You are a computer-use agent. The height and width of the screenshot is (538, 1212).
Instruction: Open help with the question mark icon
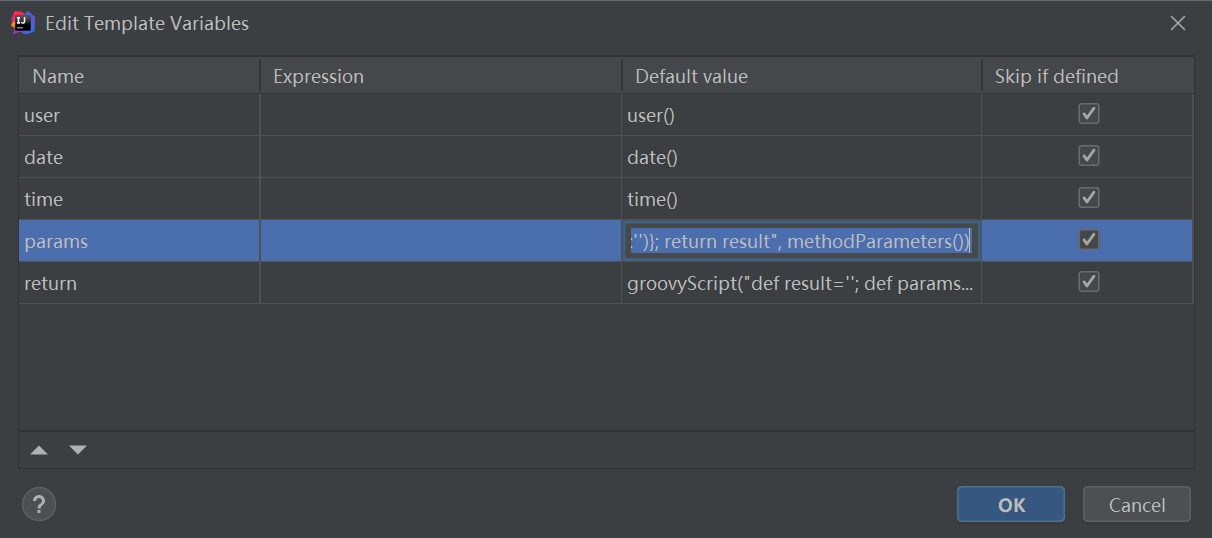point(39,504)
